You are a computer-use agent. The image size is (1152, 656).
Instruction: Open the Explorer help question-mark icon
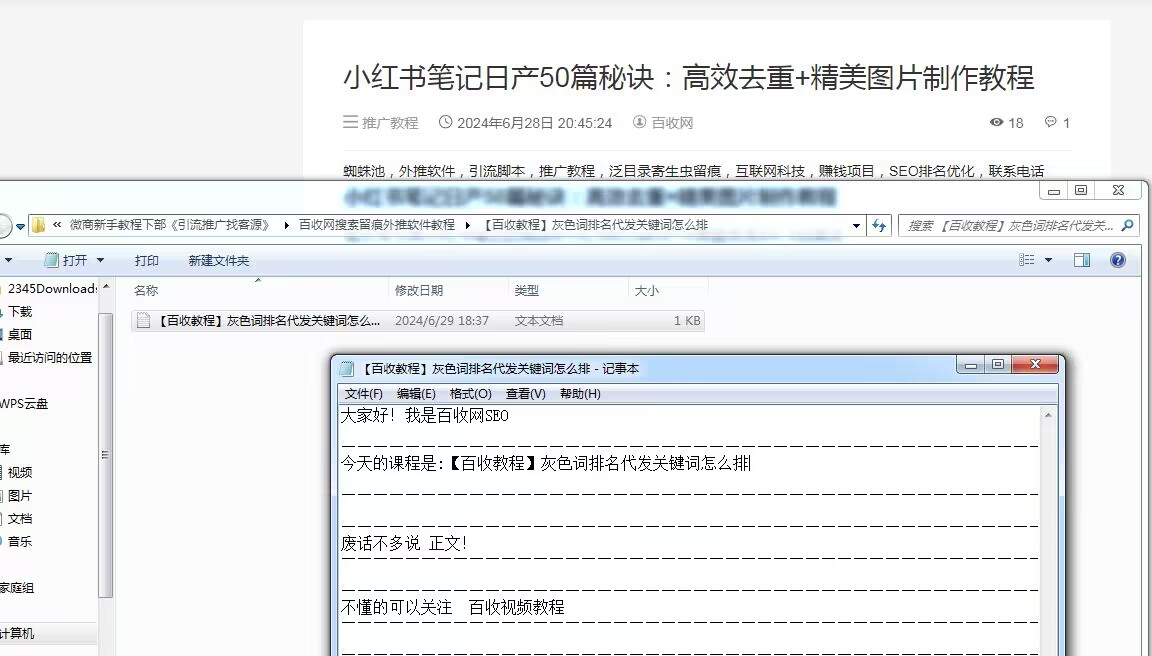[x=1117, y=260]
